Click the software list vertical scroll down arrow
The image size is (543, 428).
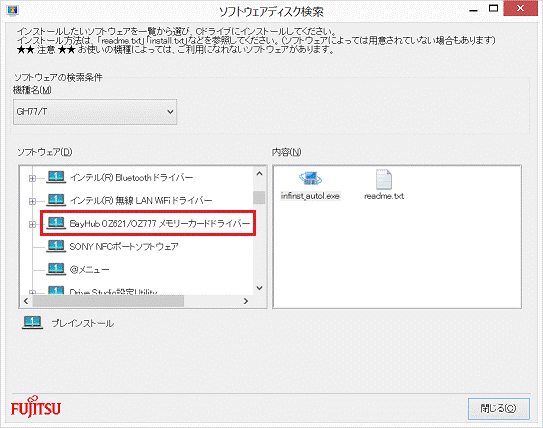pyautogui.click(x=259, y=288)
